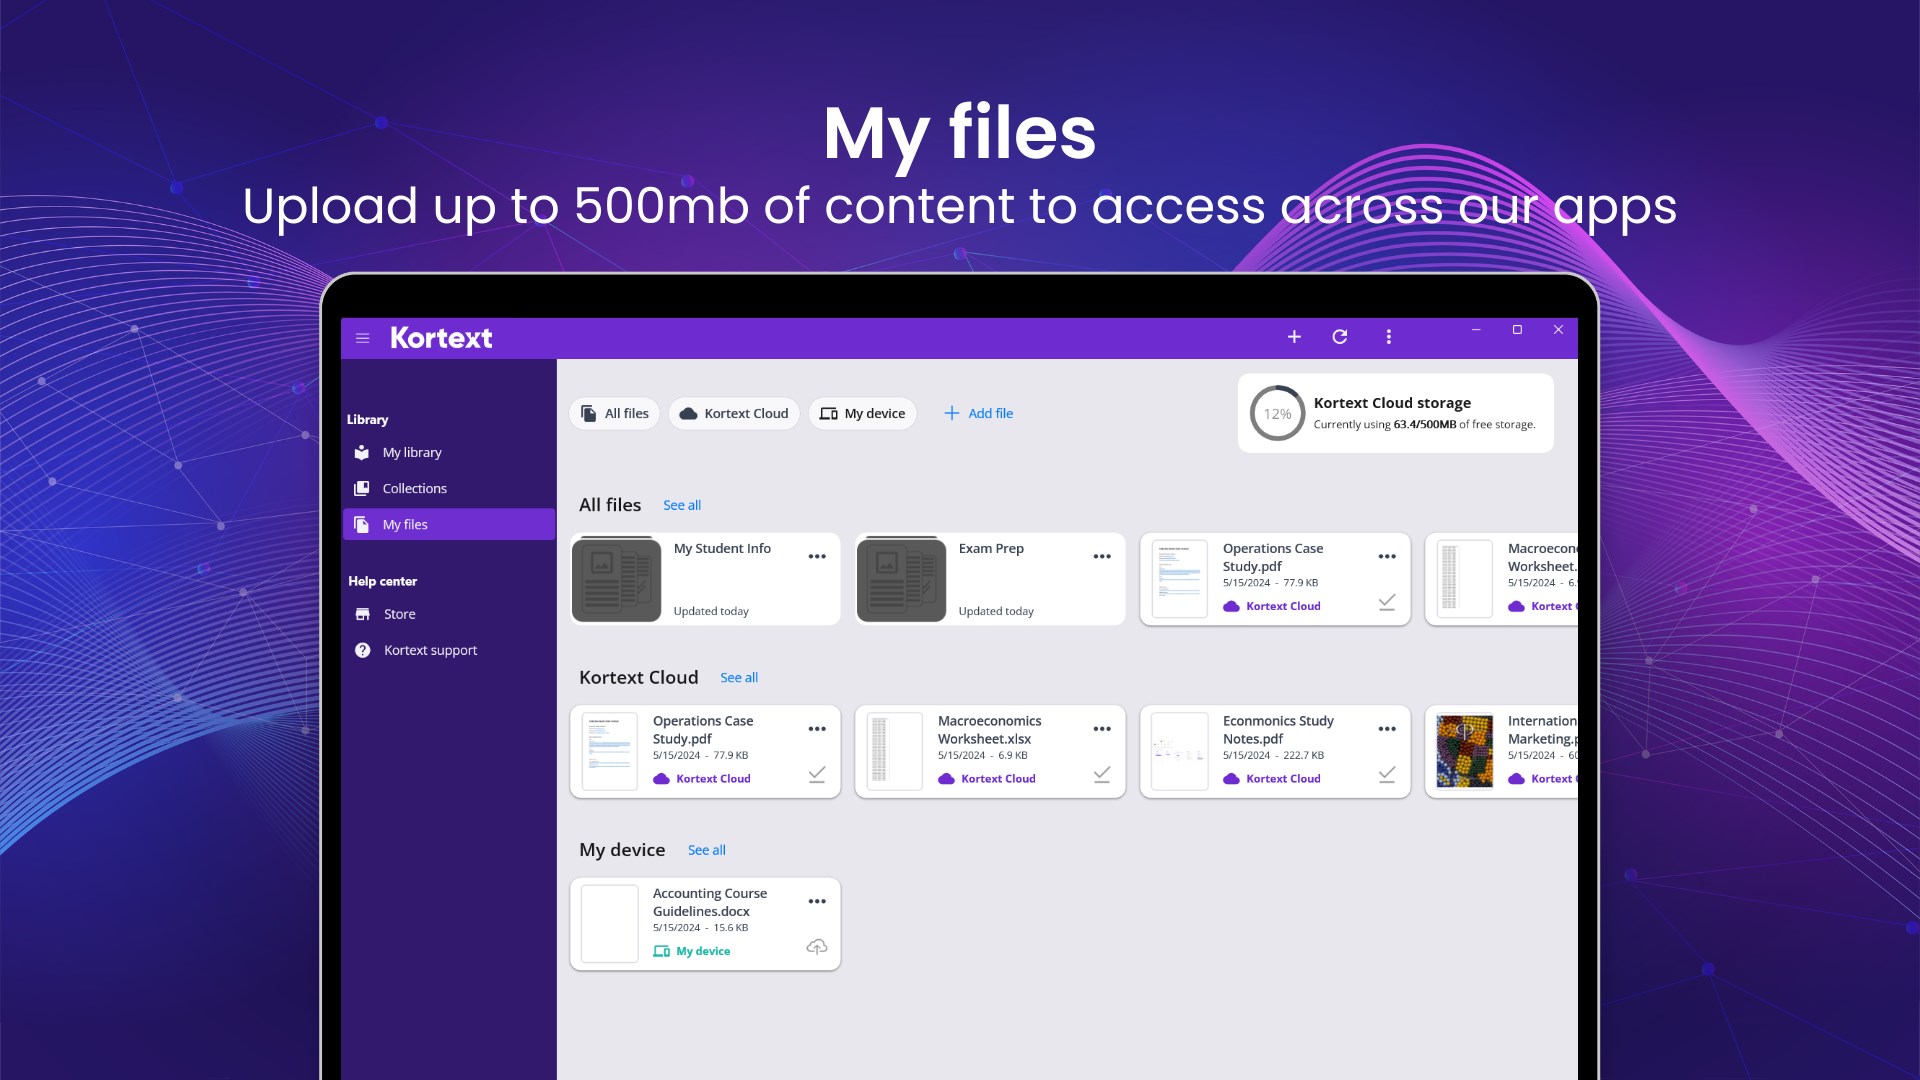This screenshot has width=1920, height=1080.
Task: Click the Add file button
Action: point(978,413)
